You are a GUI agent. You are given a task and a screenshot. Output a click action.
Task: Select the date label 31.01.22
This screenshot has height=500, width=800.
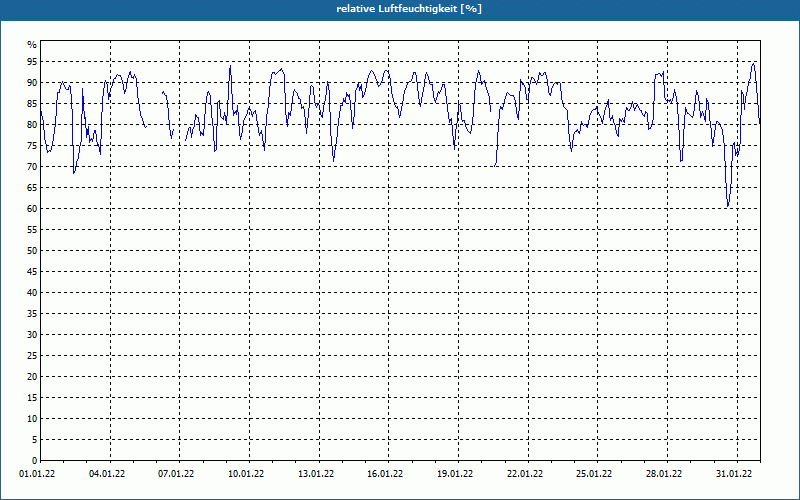click(734, 474)
